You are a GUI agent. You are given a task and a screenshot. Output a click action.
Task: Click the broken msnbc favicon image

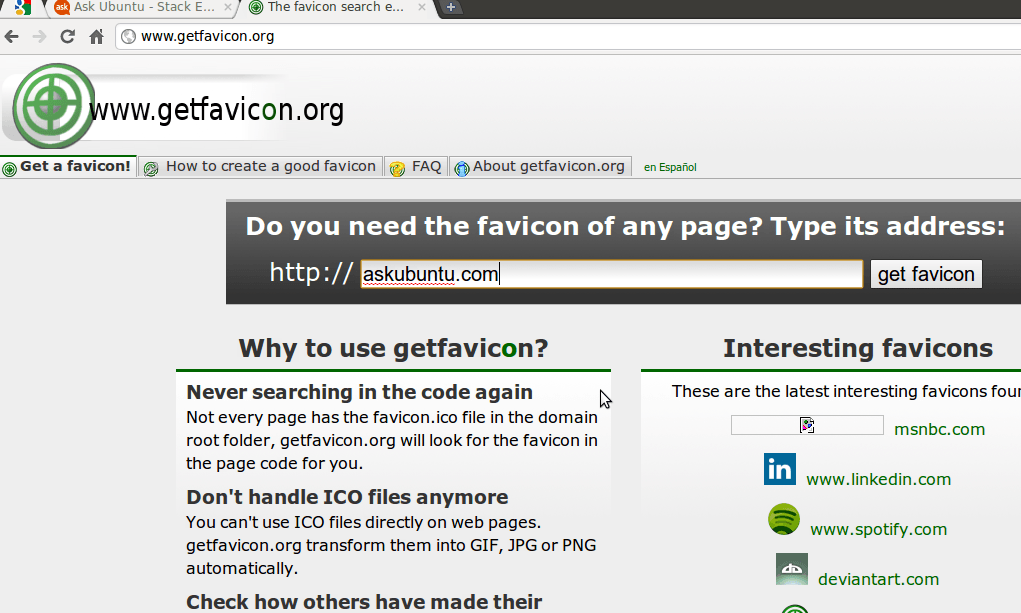pyautogui.click(x=807, y=425)
